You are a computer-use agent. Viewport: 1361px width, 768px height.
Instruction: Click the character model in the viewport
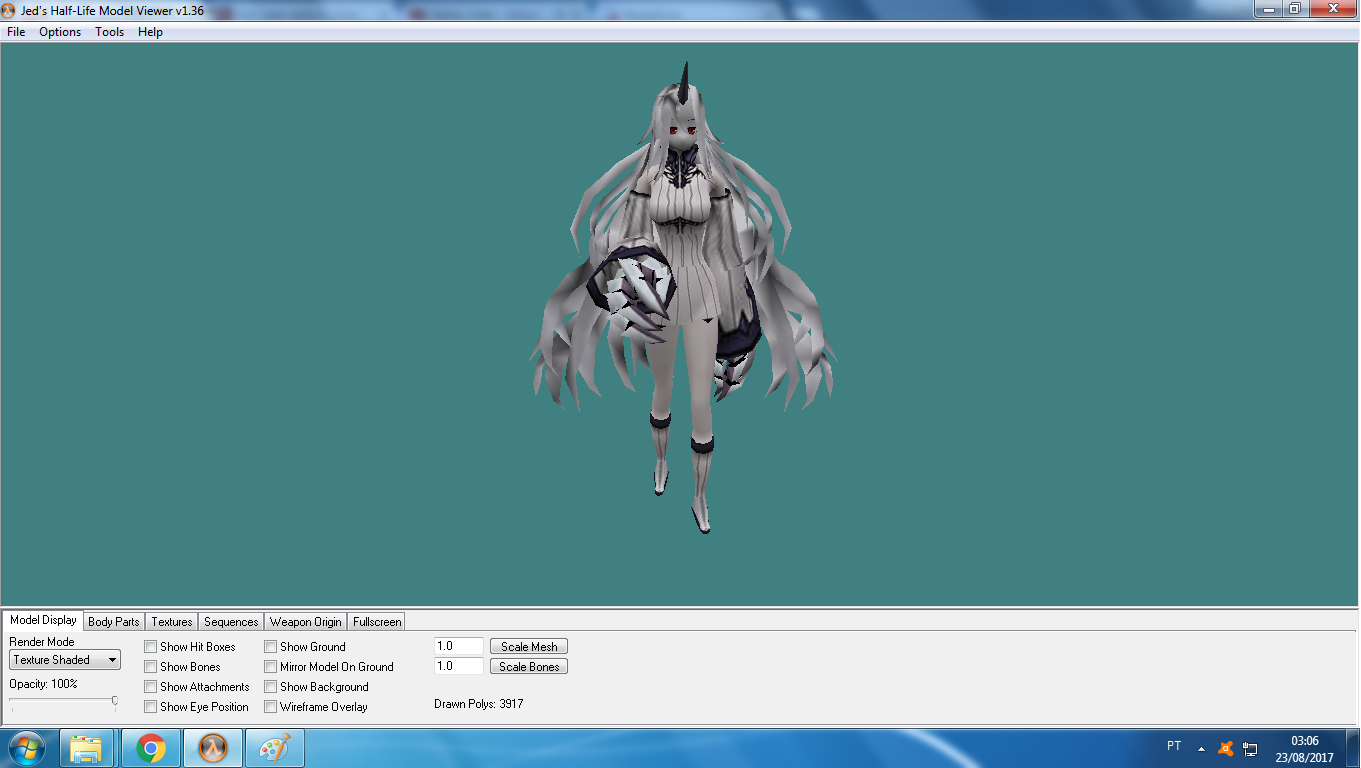coord(683,300)
